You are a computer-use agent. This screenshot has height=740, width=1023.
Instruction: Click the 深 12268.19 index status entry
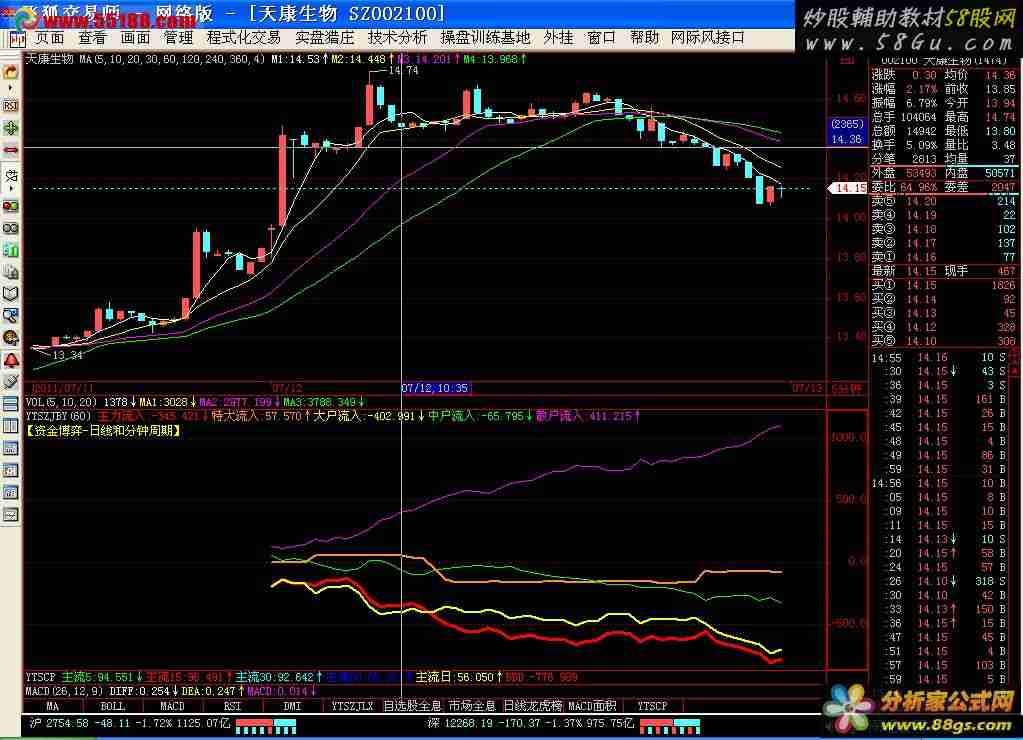coord(530,723)
